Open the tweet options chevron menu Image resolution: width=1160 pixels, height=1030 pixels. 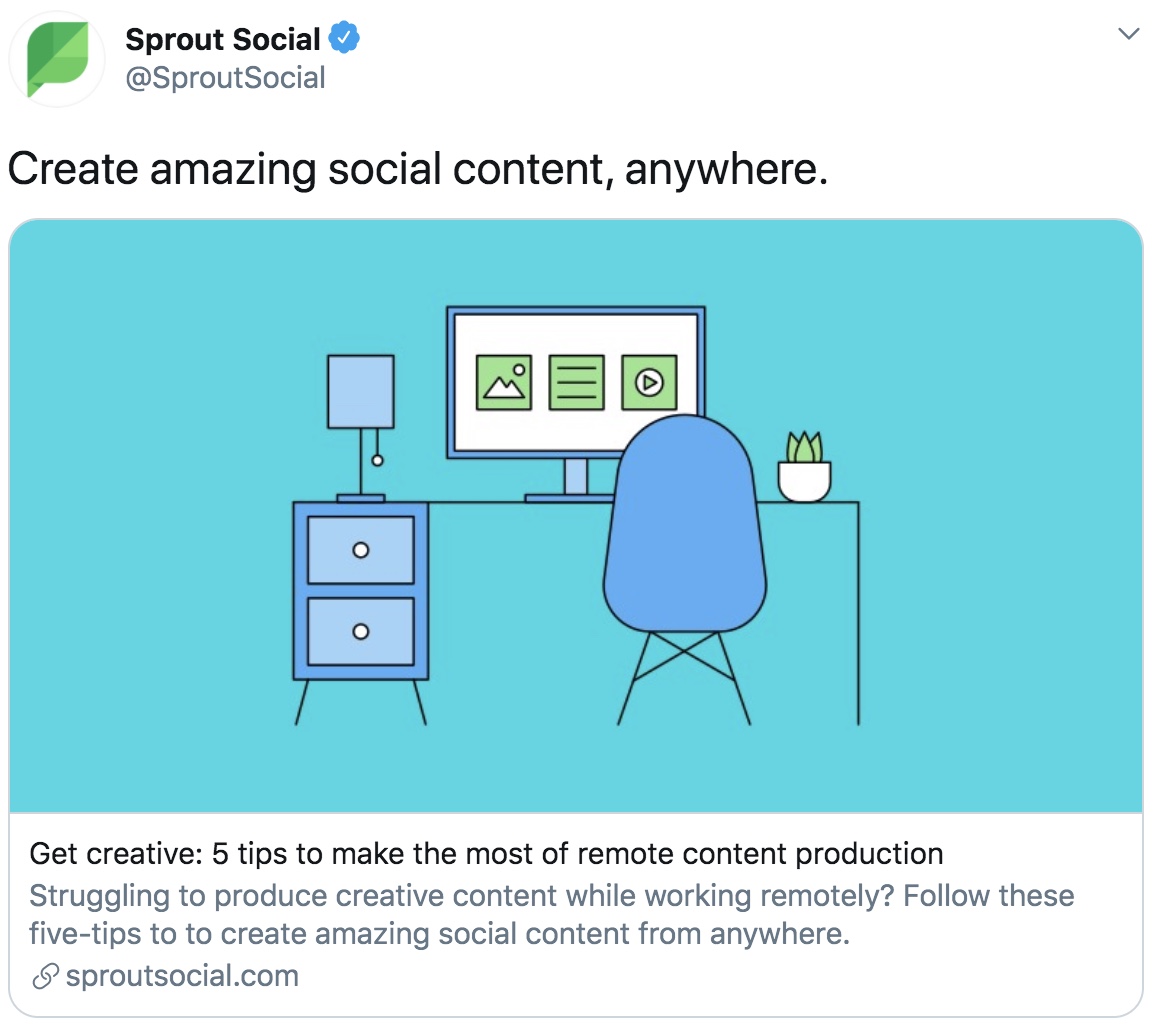click(x=1127, y=34)
